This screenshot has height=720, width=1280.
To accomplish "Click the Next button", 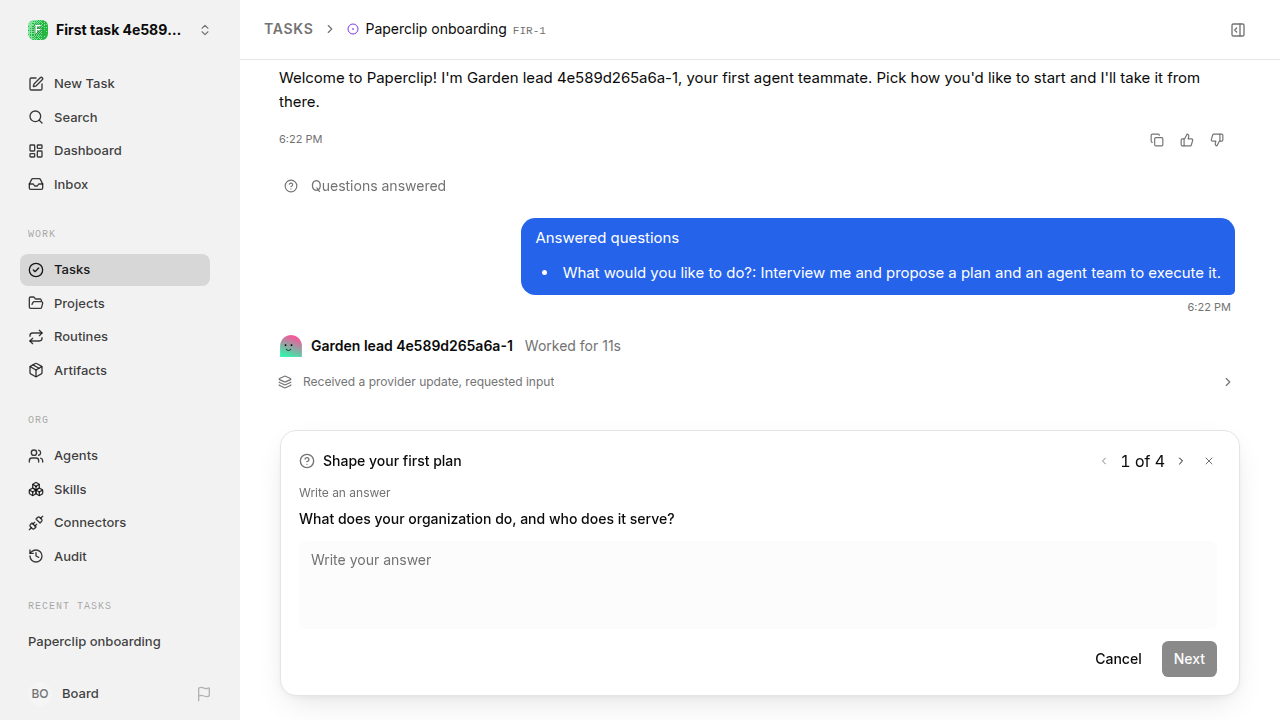I will click(1189, 659).
